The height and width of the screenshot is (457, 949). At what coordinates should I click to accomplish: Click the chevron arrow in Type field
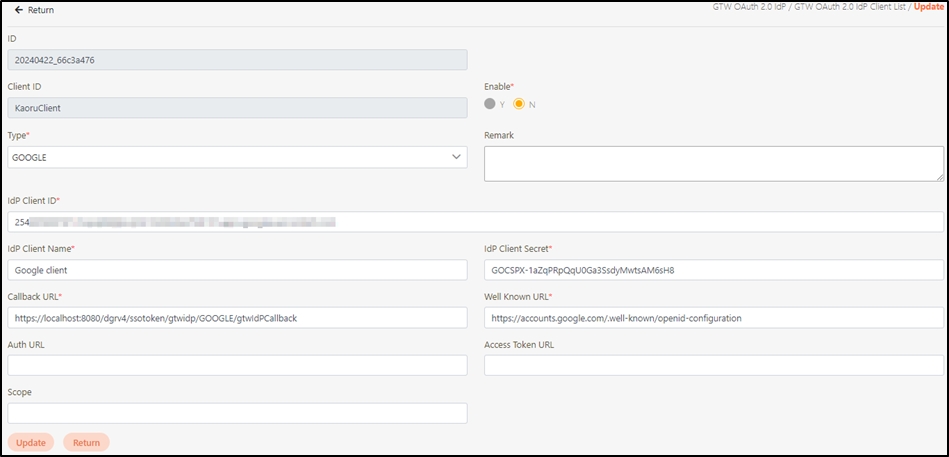456,157
